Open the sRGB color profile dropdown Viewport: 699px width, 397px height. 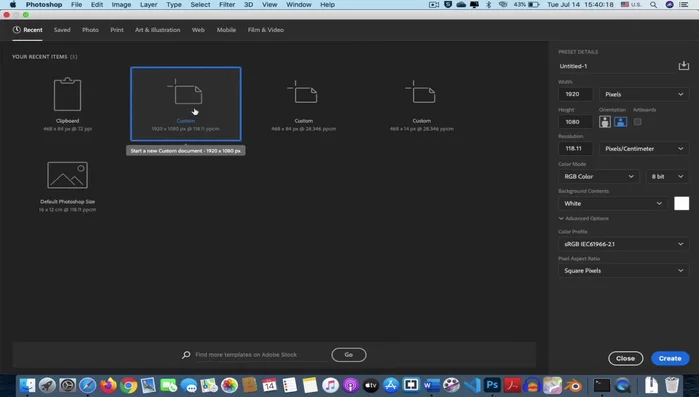pos(624,244)
